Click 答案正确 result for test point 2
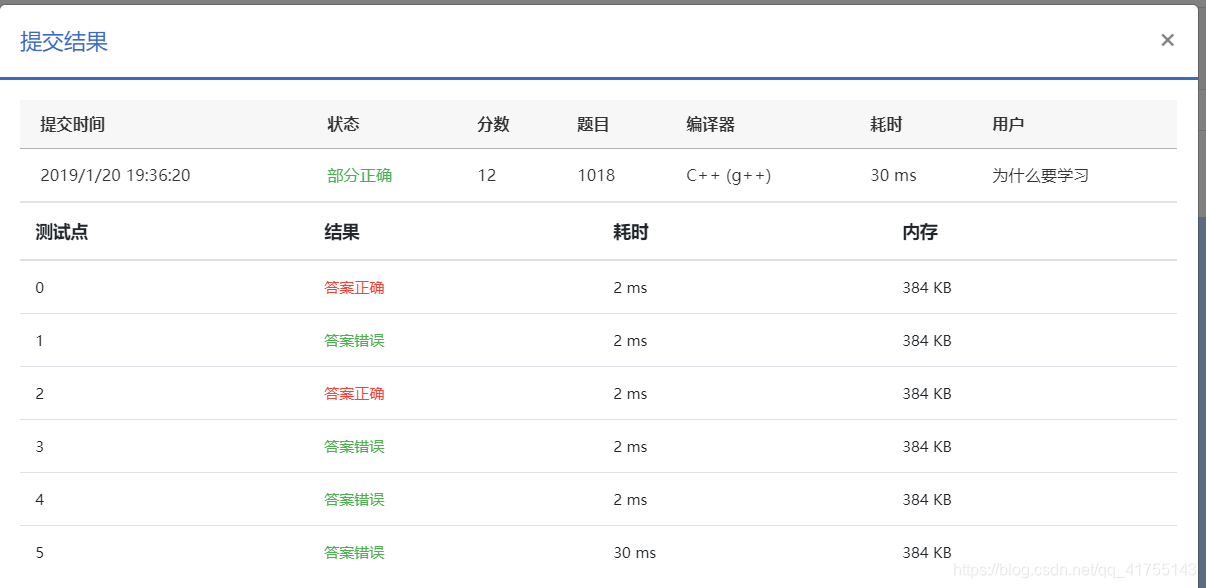1206x588 pixels. [354, 394]
